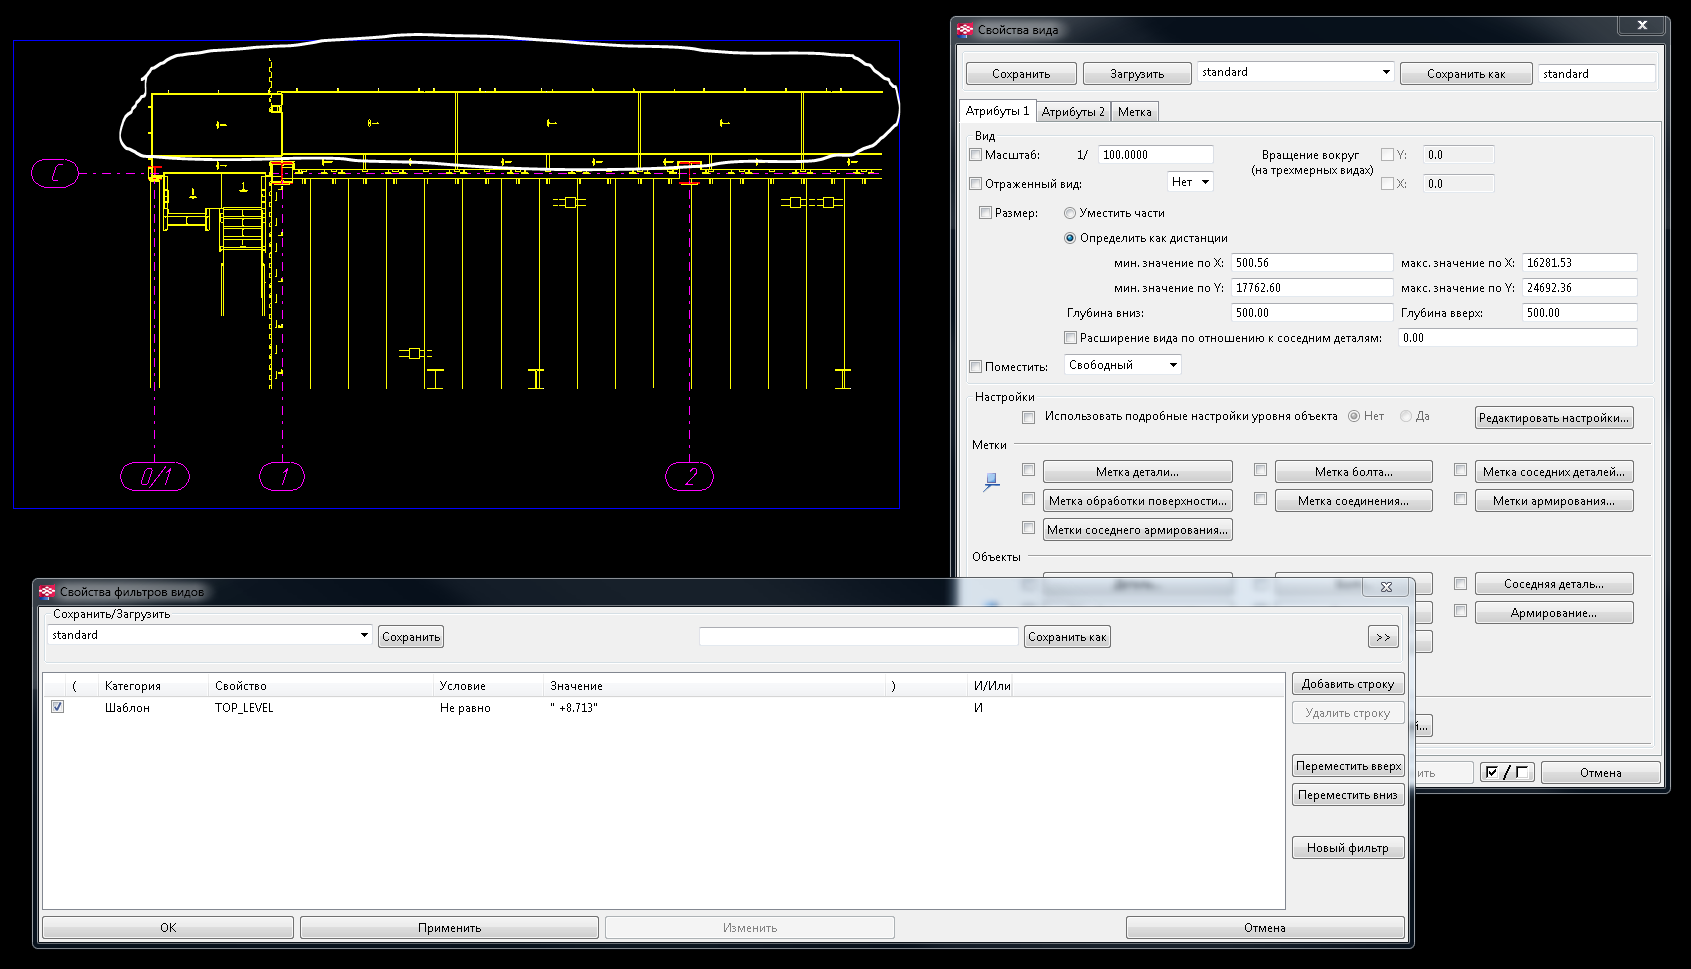
Task: Open the Метка болта settings button
Action: [1353, 472]
